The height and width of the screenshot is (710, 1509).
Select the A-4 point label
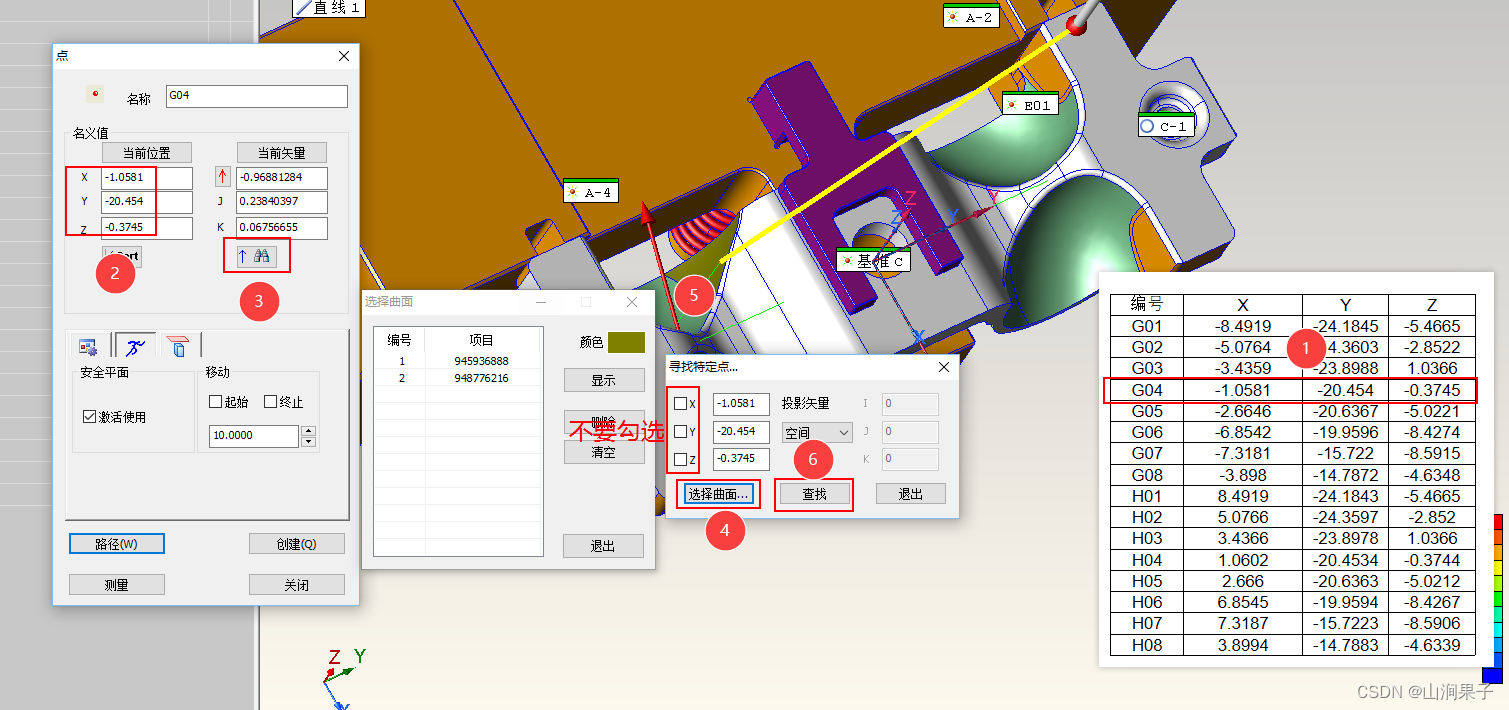tap(591, 192)
